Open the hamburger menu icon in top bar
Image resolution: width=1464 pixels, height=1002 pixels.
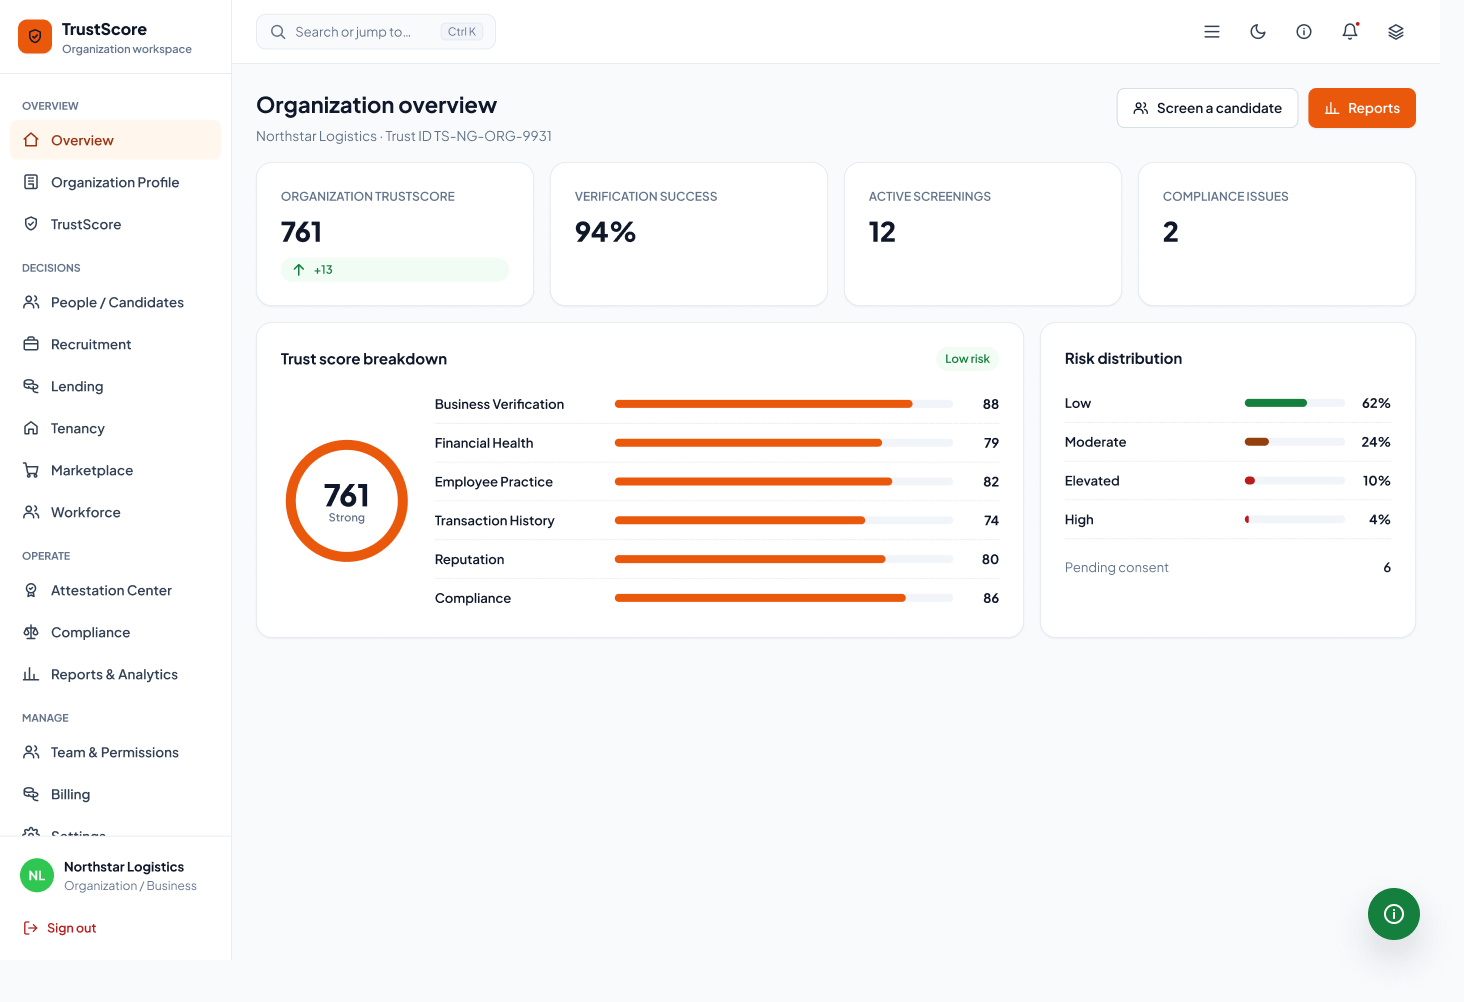pos(1212,32)
